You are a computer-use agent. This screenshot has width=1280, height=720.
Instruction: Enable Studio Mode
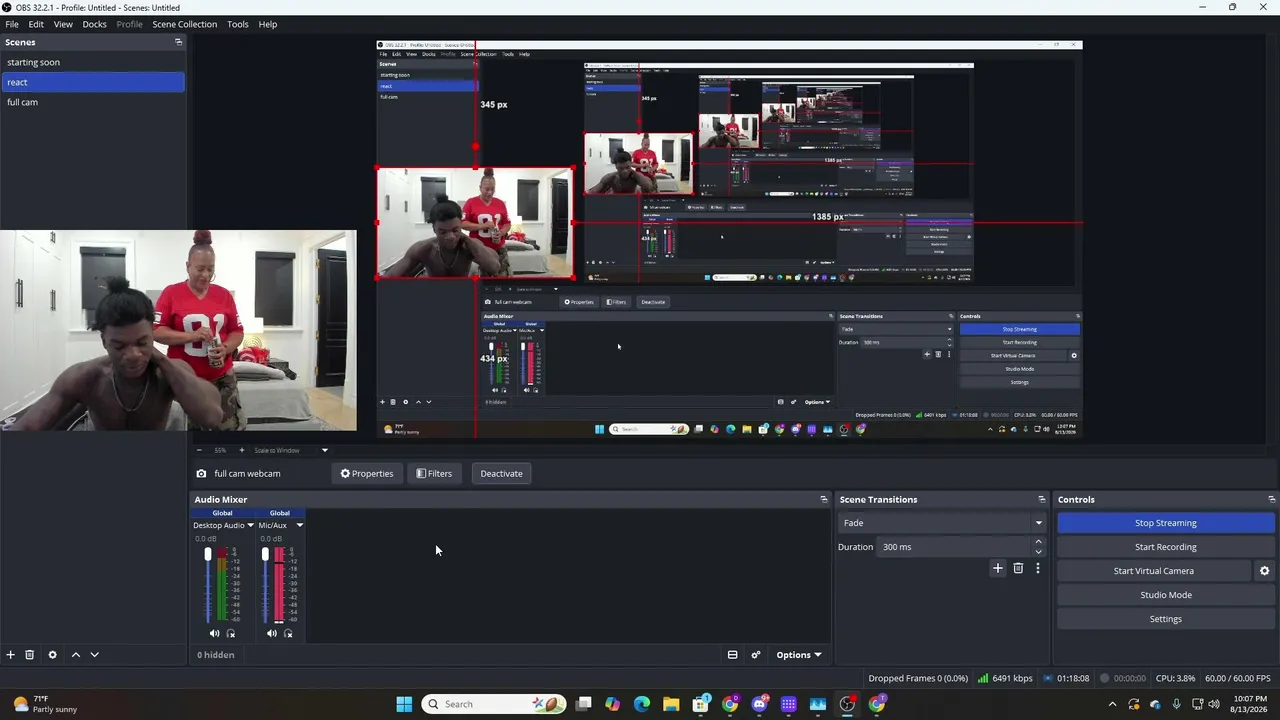[1165, 595]
